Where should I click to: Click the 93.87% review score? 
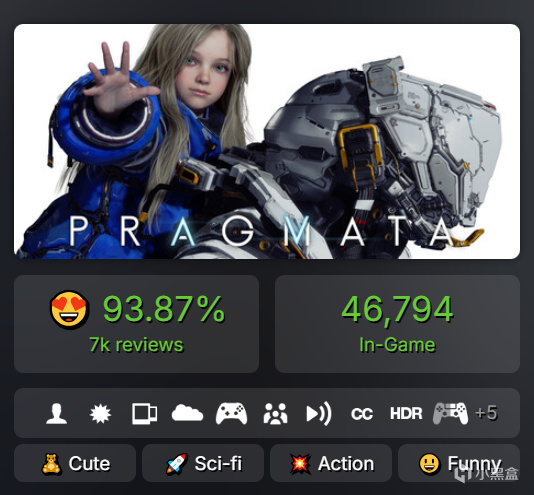[x=164, y=309]
